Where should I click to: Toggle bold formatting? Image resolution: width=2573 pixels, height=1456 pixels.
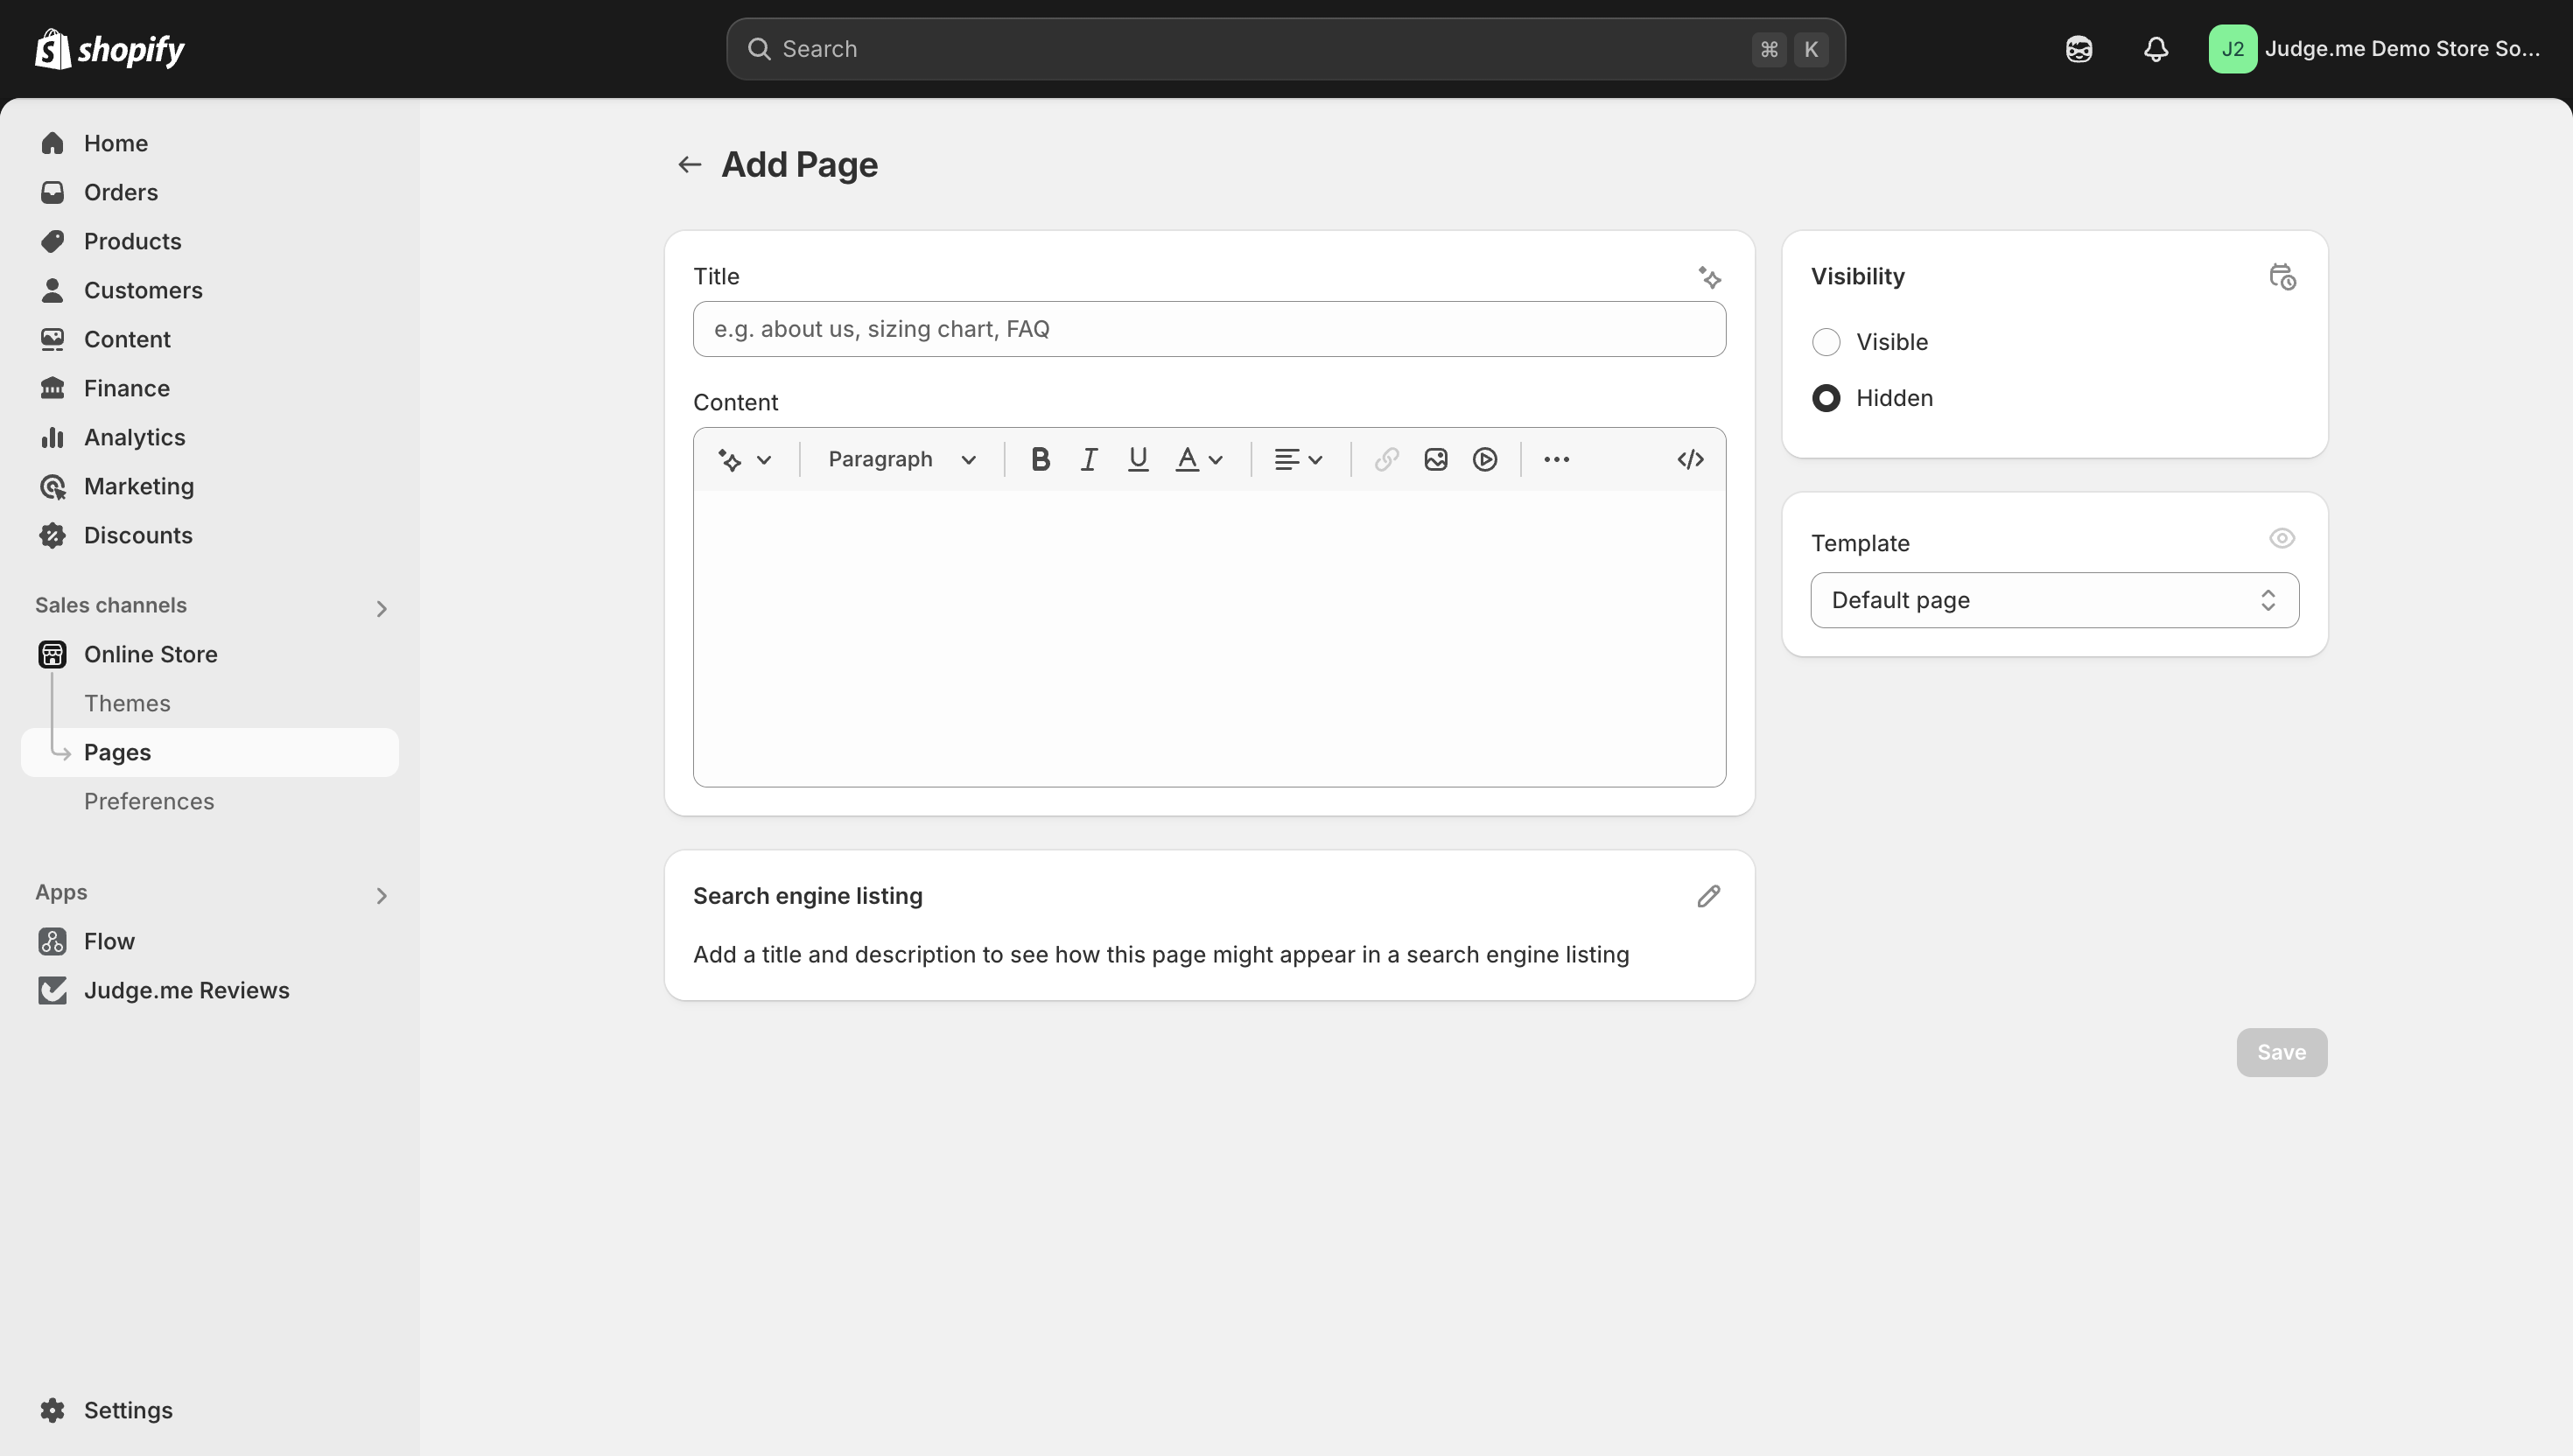pyautogui.click(x=1040, y=460)
